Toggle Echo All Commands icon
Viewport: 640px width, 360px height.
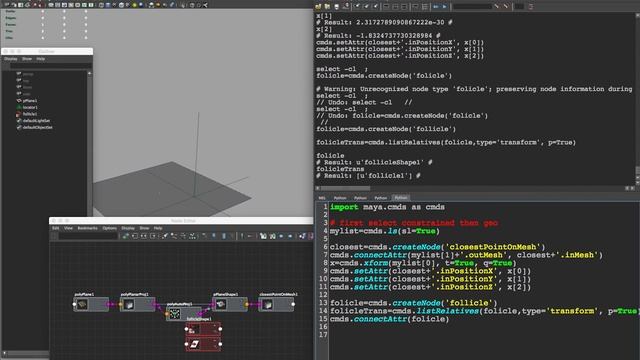[415, 7]
